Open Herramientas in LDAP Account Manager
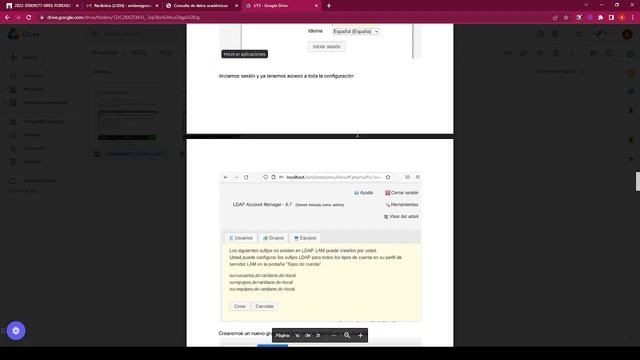Image resolution: width=640 pixels, height=360 pixels. pos(402,204)
